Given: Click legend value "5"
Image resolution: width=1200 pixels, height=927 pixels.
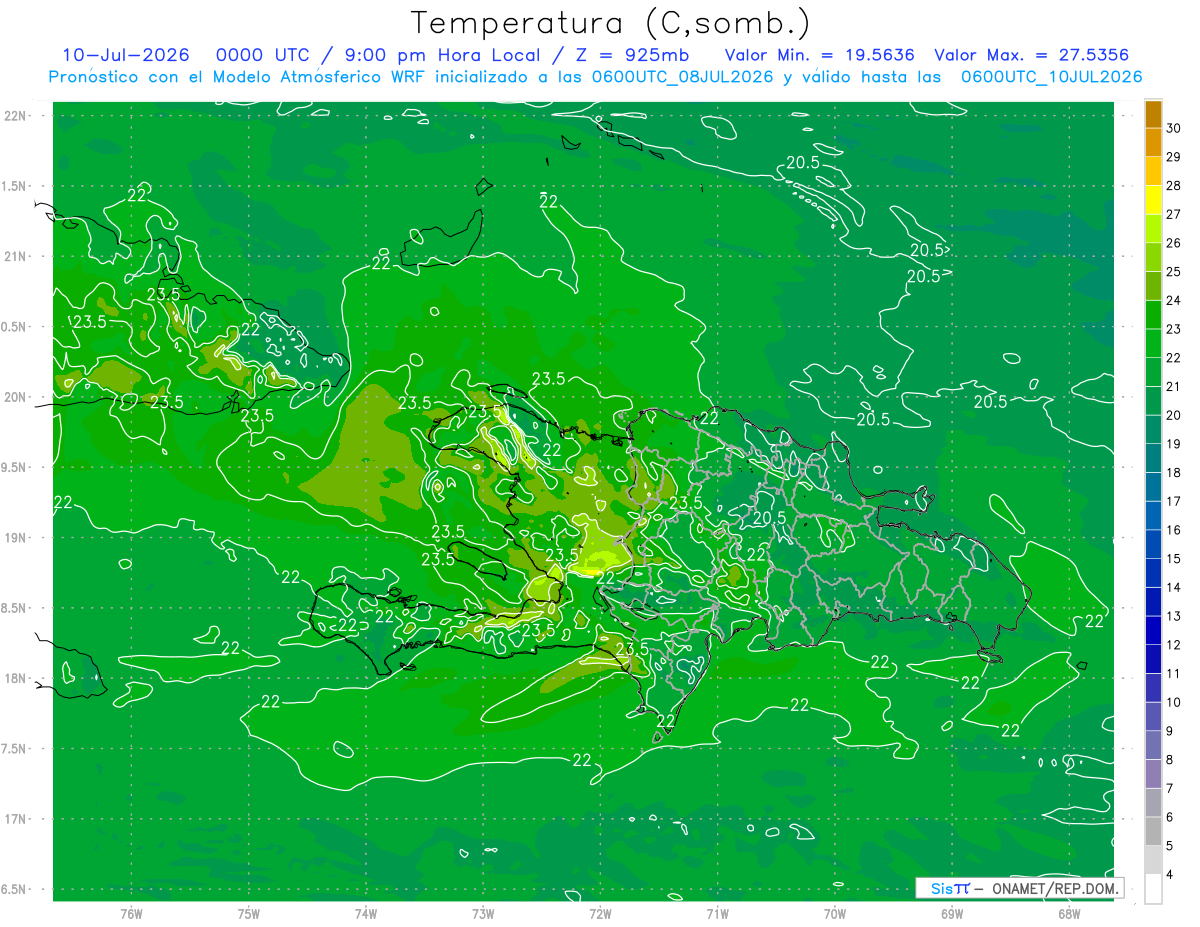Looking at the screenshot, I should coord(1170,846).
